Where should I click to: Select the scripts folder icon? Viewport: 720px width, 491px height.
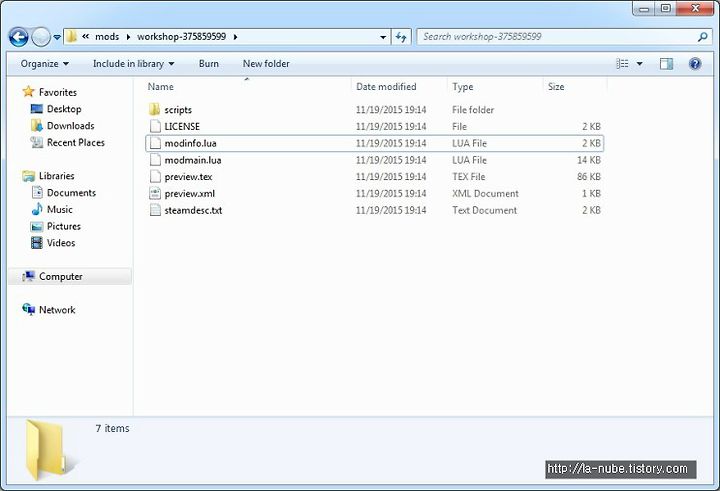[155, 109]
